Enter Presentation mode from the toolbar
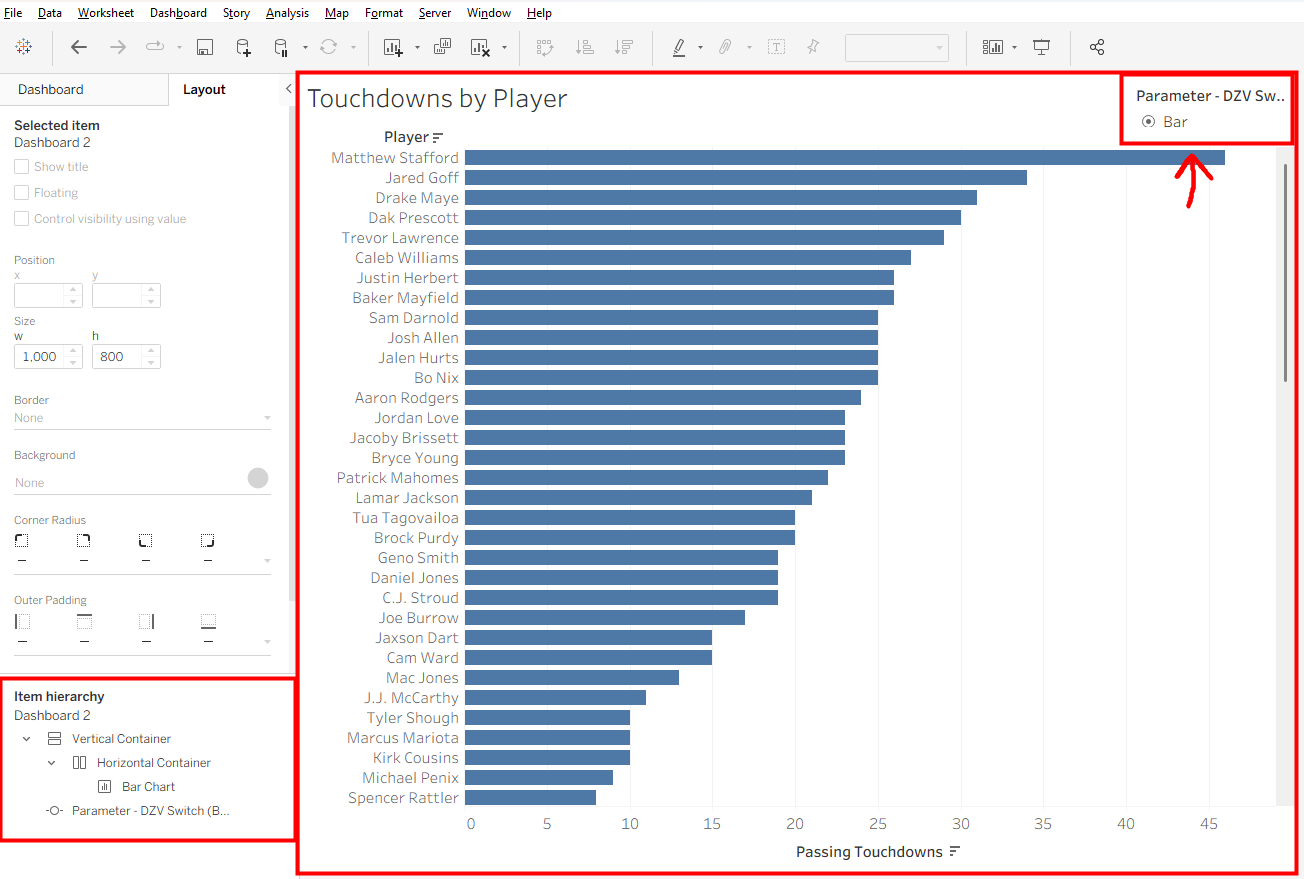The height and width of the screenshot is (879, 1304). point(1042,47)
